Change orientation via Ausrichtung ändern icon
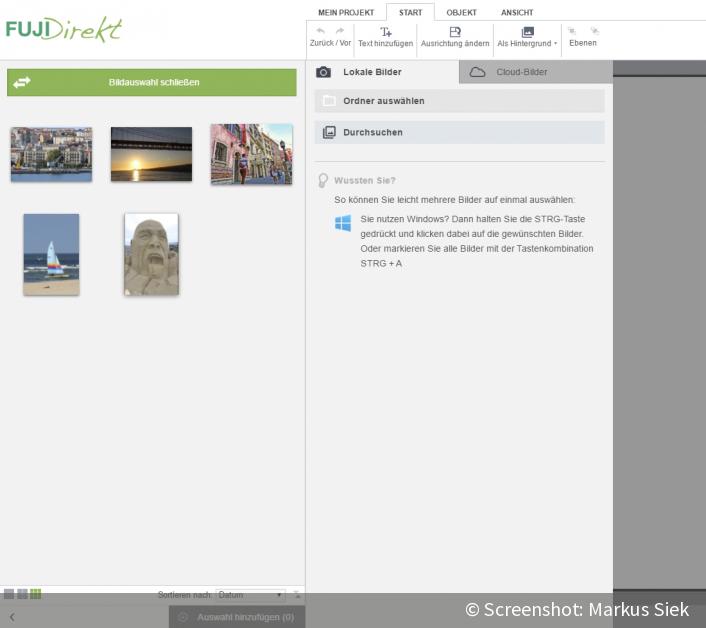Image resolution: width=706 pixels, height=628 pixels. coord(455,32)
